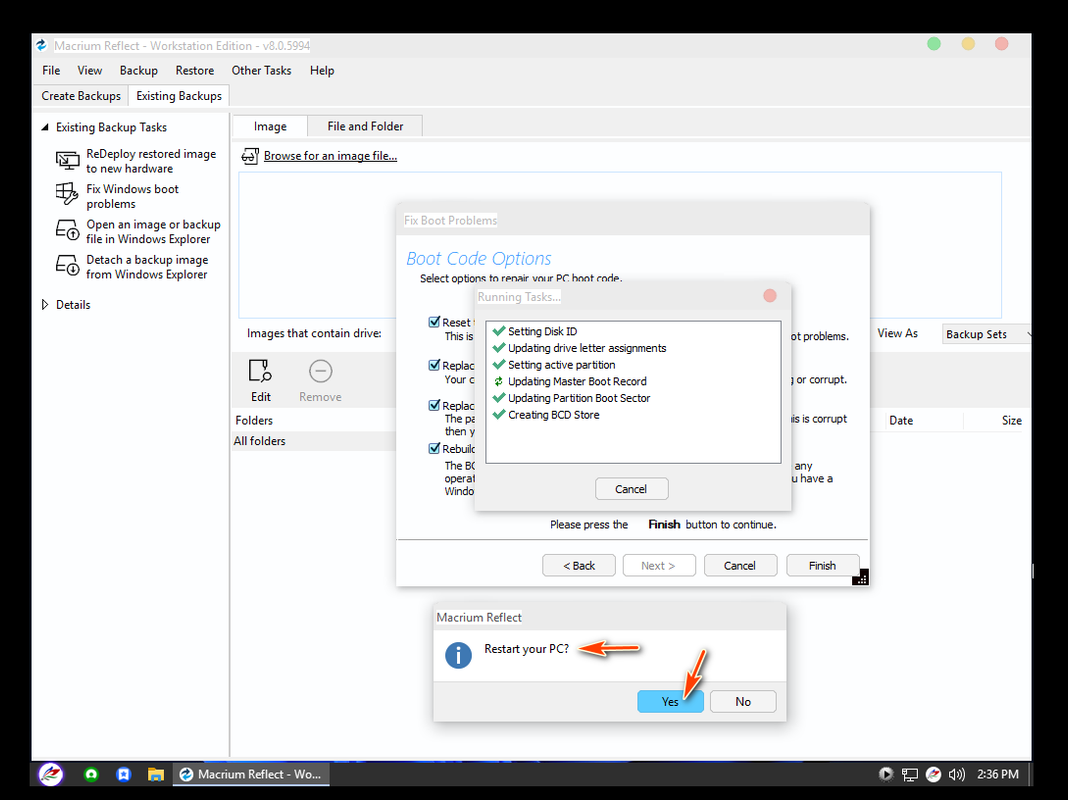Viewport: 1068px width, 800px height.
Task: Click the Open image in Explorer icon
Action: tap(67, 230)
